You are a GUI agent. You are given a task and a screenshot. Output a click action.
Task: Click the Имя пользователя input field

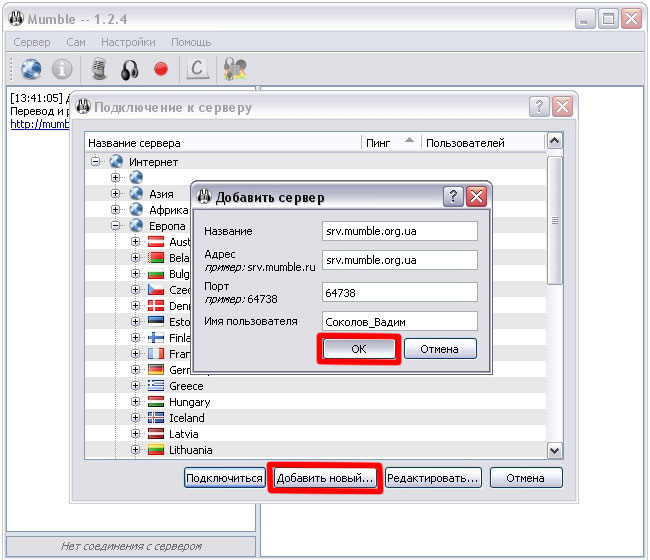point(400,321)
